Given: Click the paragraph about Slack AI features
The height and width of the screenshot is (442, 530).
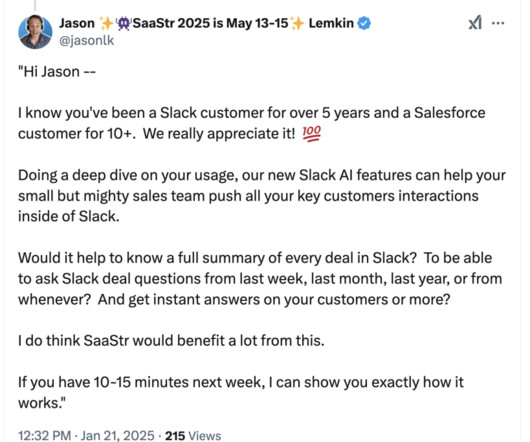Looking at the screenshot, I should pyautogui.click(x=262, y=196).
